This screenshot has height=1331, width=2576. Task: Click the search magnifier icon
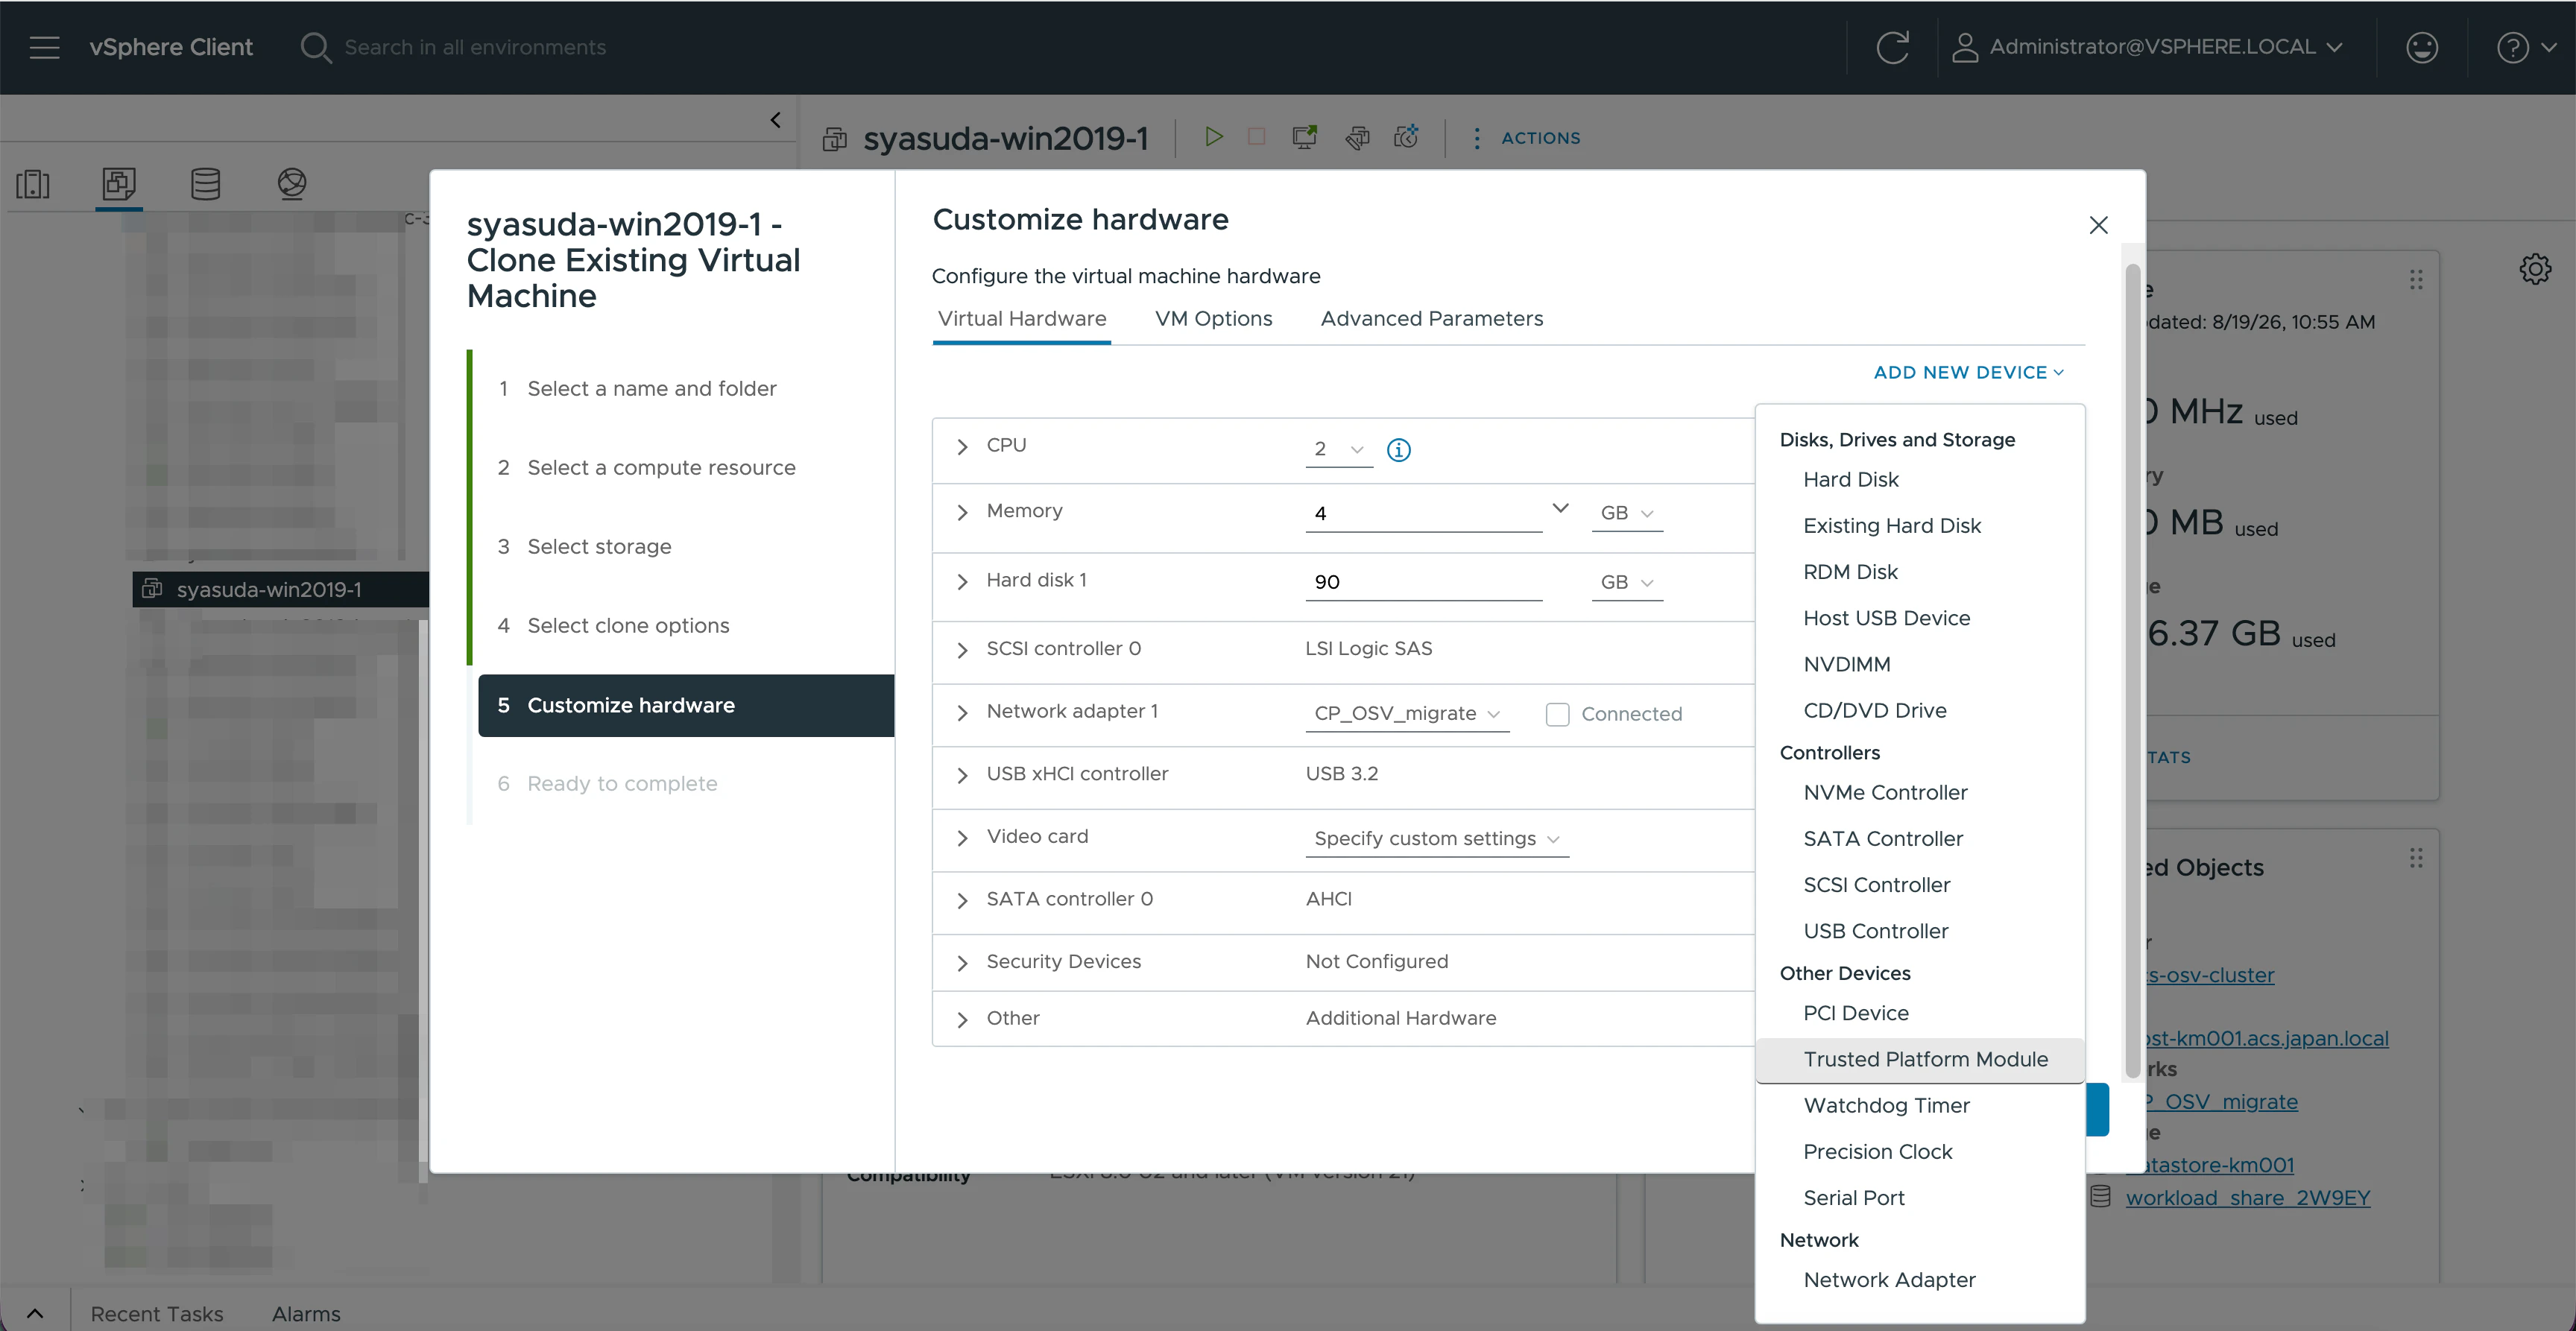pos(315,47)
